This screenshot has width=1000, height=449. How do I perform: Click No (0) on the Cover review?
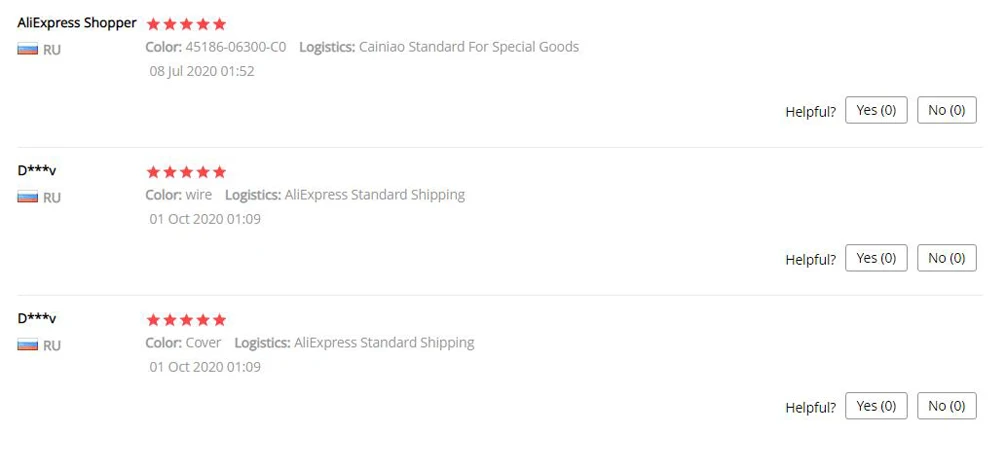pyautogui.click(x=946, y=406)
